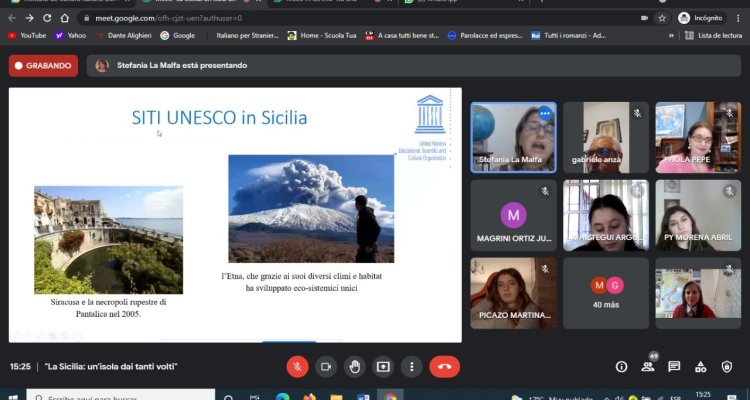The image size is (750, 400).
Task: Click the GRABANDO recording indicator
Action: [x=43, y=66]
